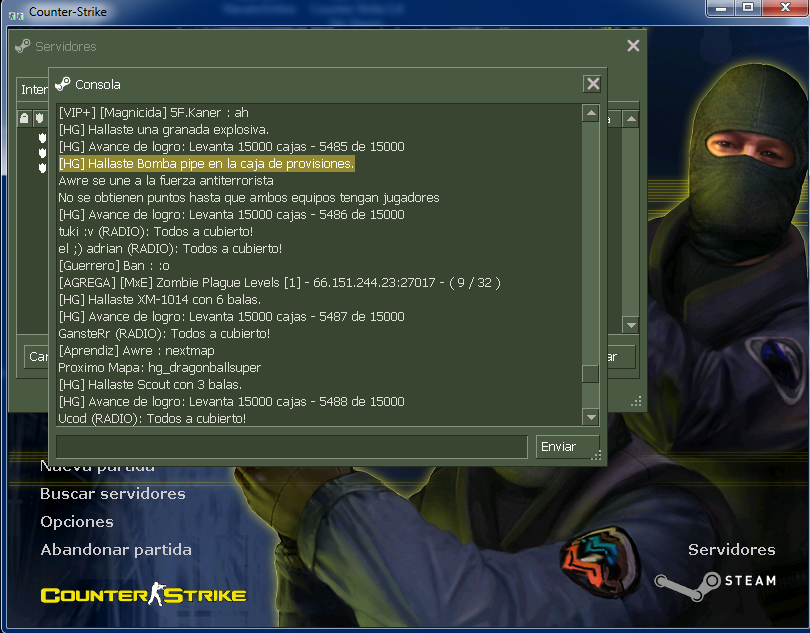Click the padlock column header icon
810x633 pixels.
[24, 118]
